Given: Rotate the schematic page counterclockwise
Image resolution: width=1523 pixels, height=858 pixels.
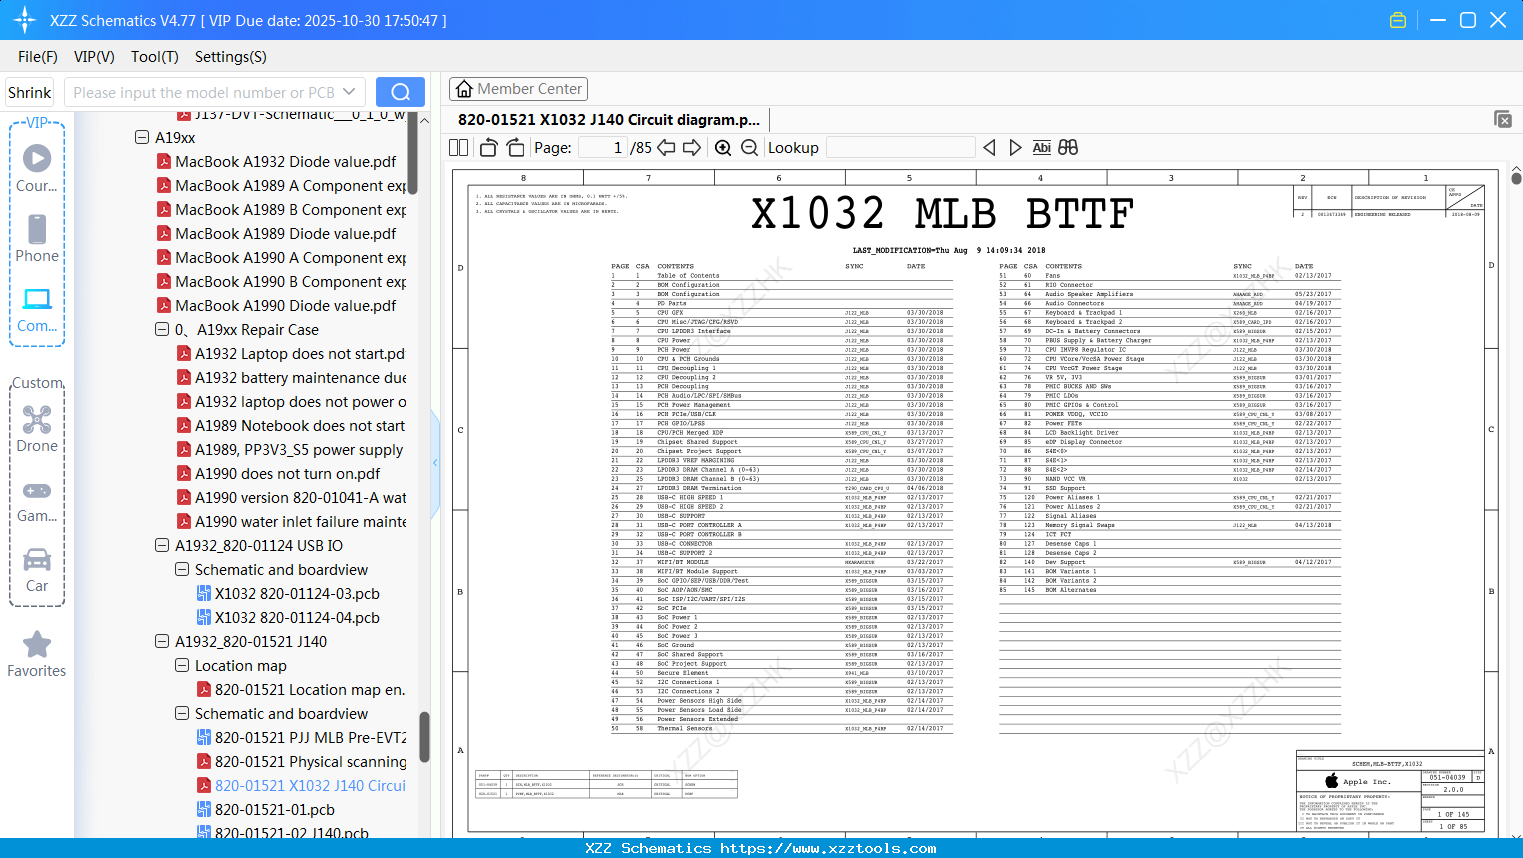Looking at the screenshot, I should click(x=489, y=147).
